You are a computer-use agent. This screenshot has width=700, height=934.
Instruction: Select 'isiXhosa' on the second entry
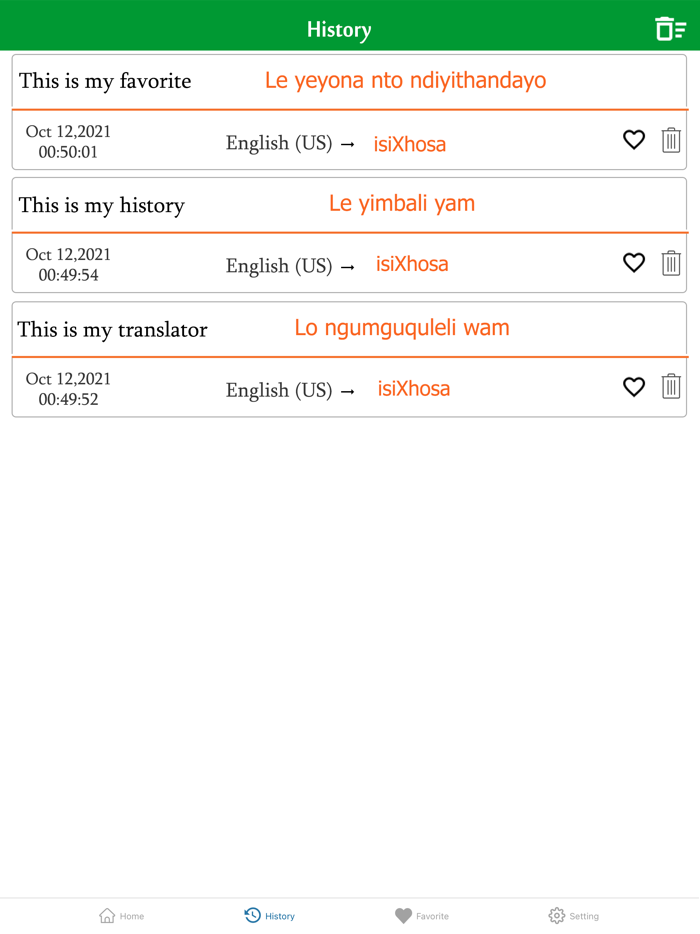coord(412,264)
